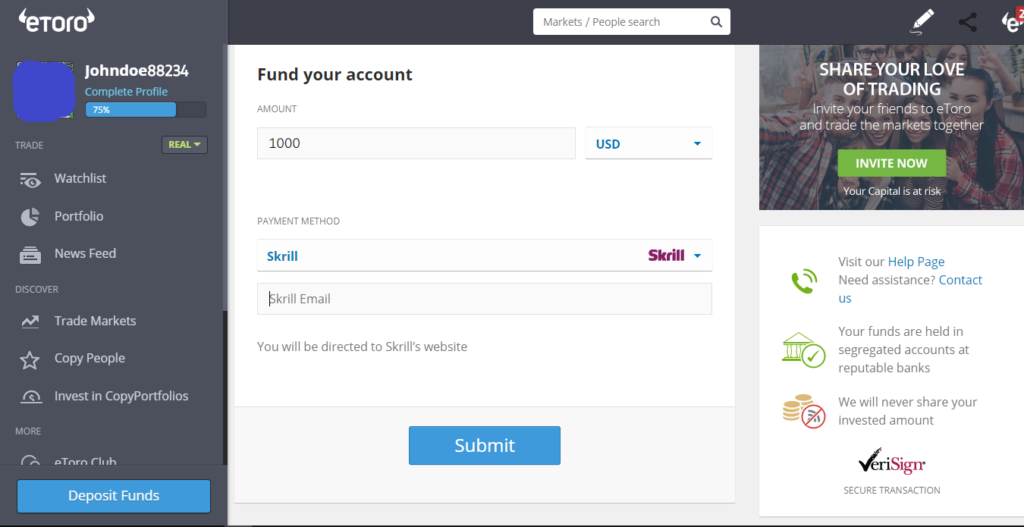The image size is (1024, 527).
Task: Open the Invest in CopyPortfolios icon
Action: tap(30, 396)
